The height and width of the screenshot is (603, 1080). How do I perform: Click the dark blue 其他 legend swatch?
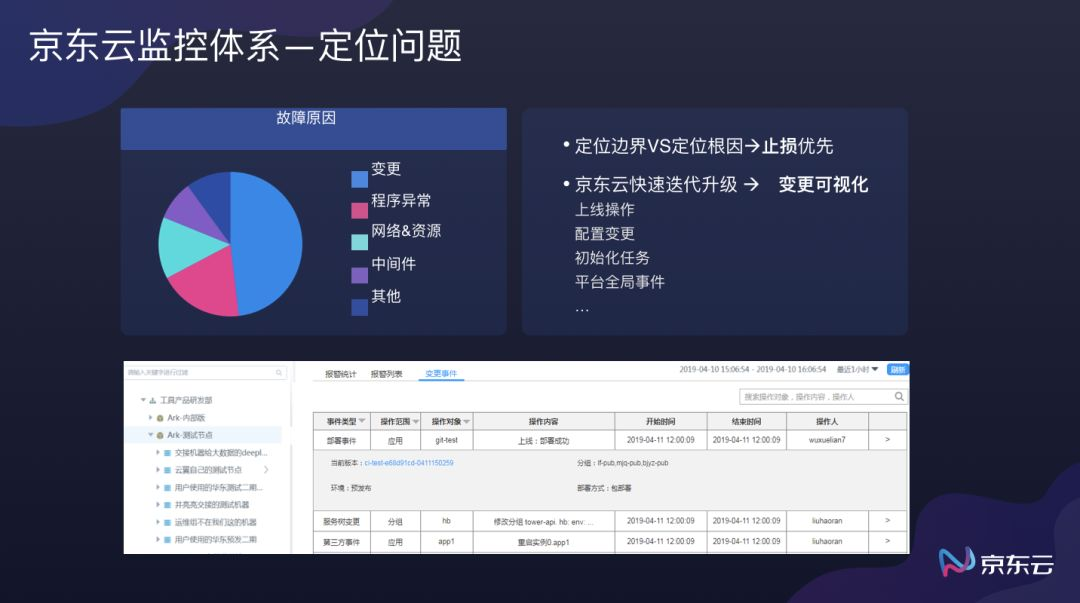(x=360, y=307)
